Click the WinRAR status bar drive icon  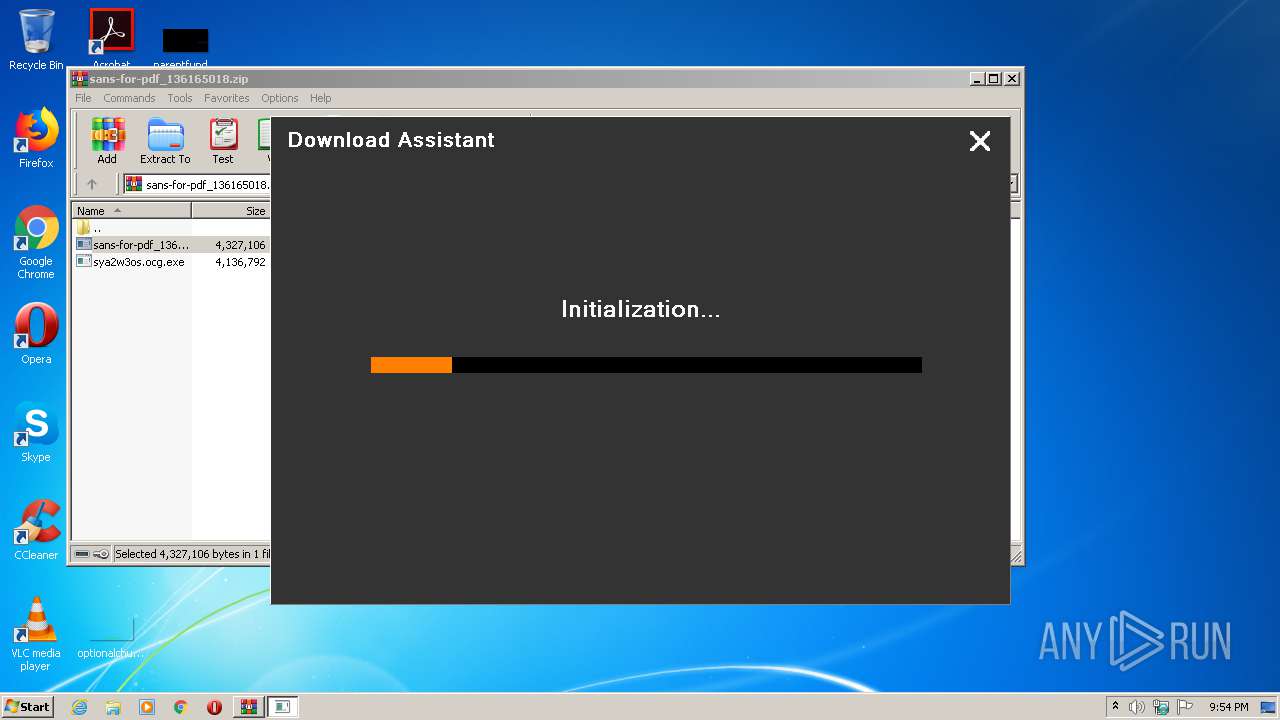[x=82, y=554]
